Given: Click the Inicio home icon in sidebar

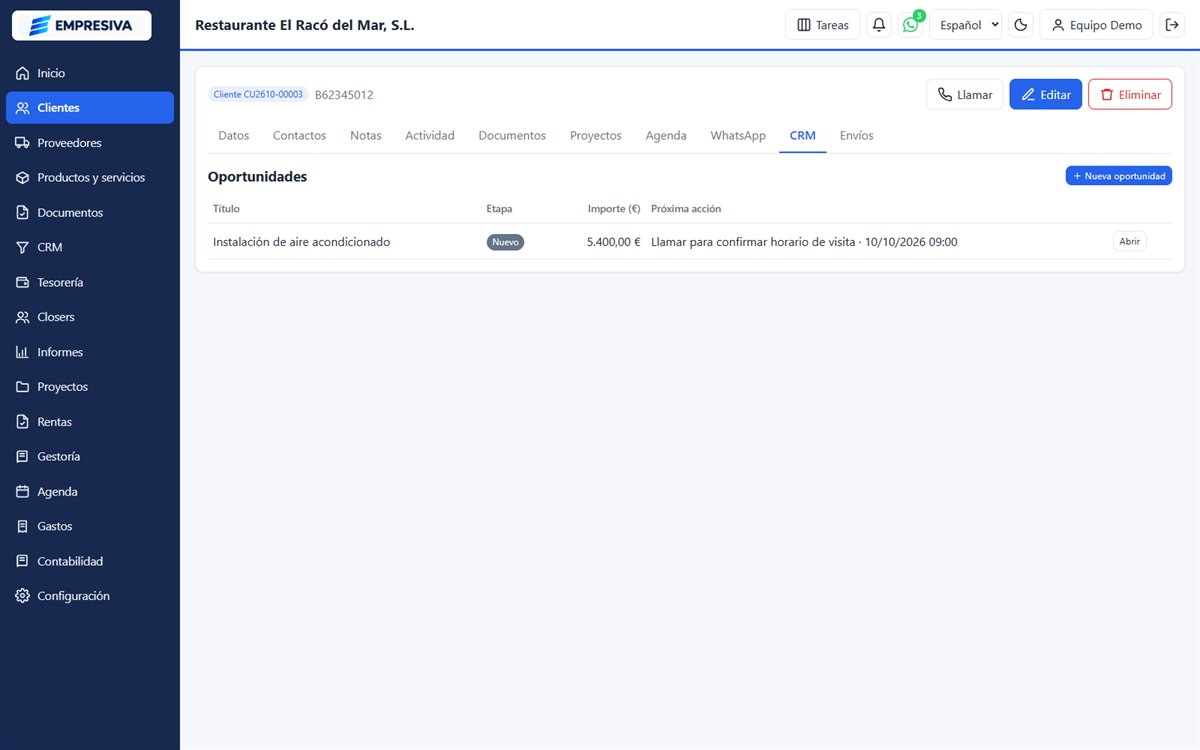Looking at the screenshot, I should [x=23, y=73].
